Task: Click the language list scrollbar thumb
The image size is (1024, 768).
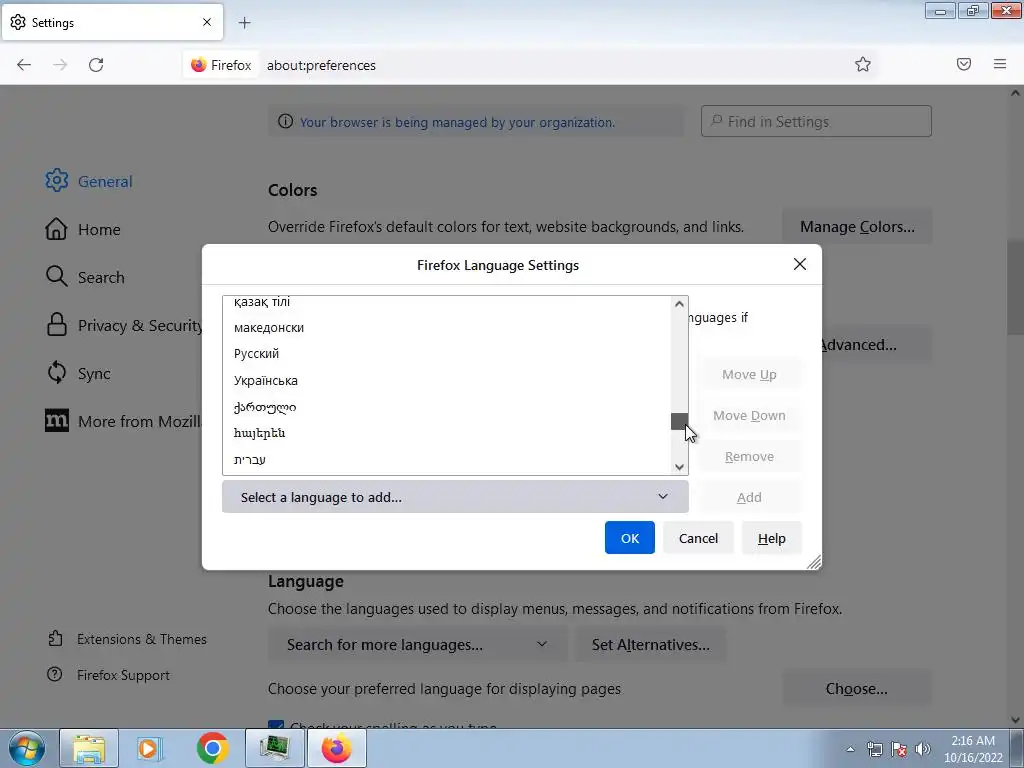Action: (679, 421)
